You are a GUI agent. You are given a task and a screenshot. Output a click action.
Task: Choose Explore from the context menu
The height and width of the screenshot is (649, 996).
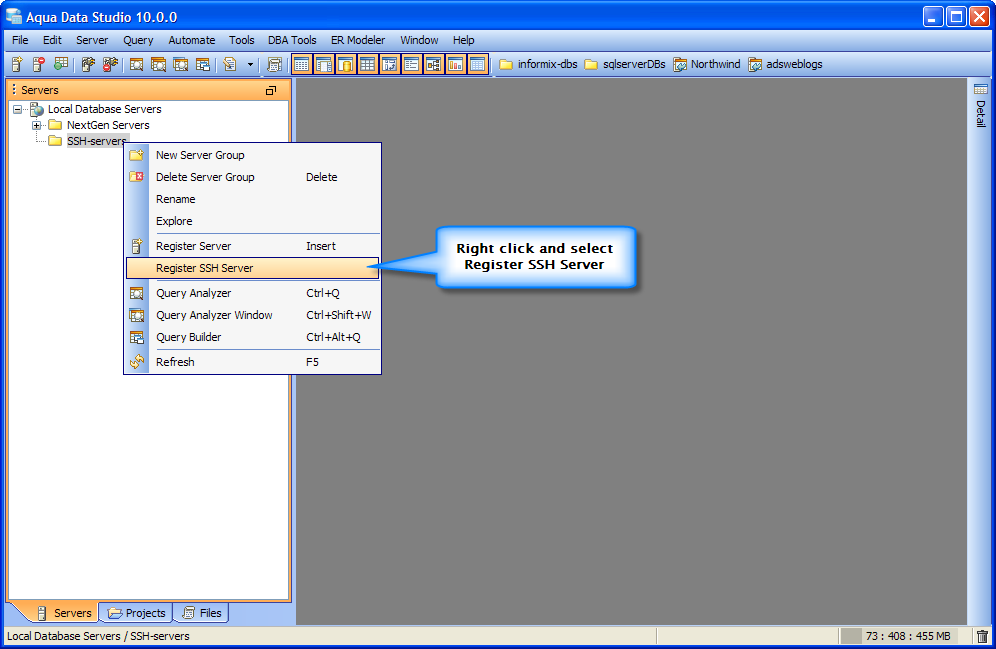pos(253,221)
